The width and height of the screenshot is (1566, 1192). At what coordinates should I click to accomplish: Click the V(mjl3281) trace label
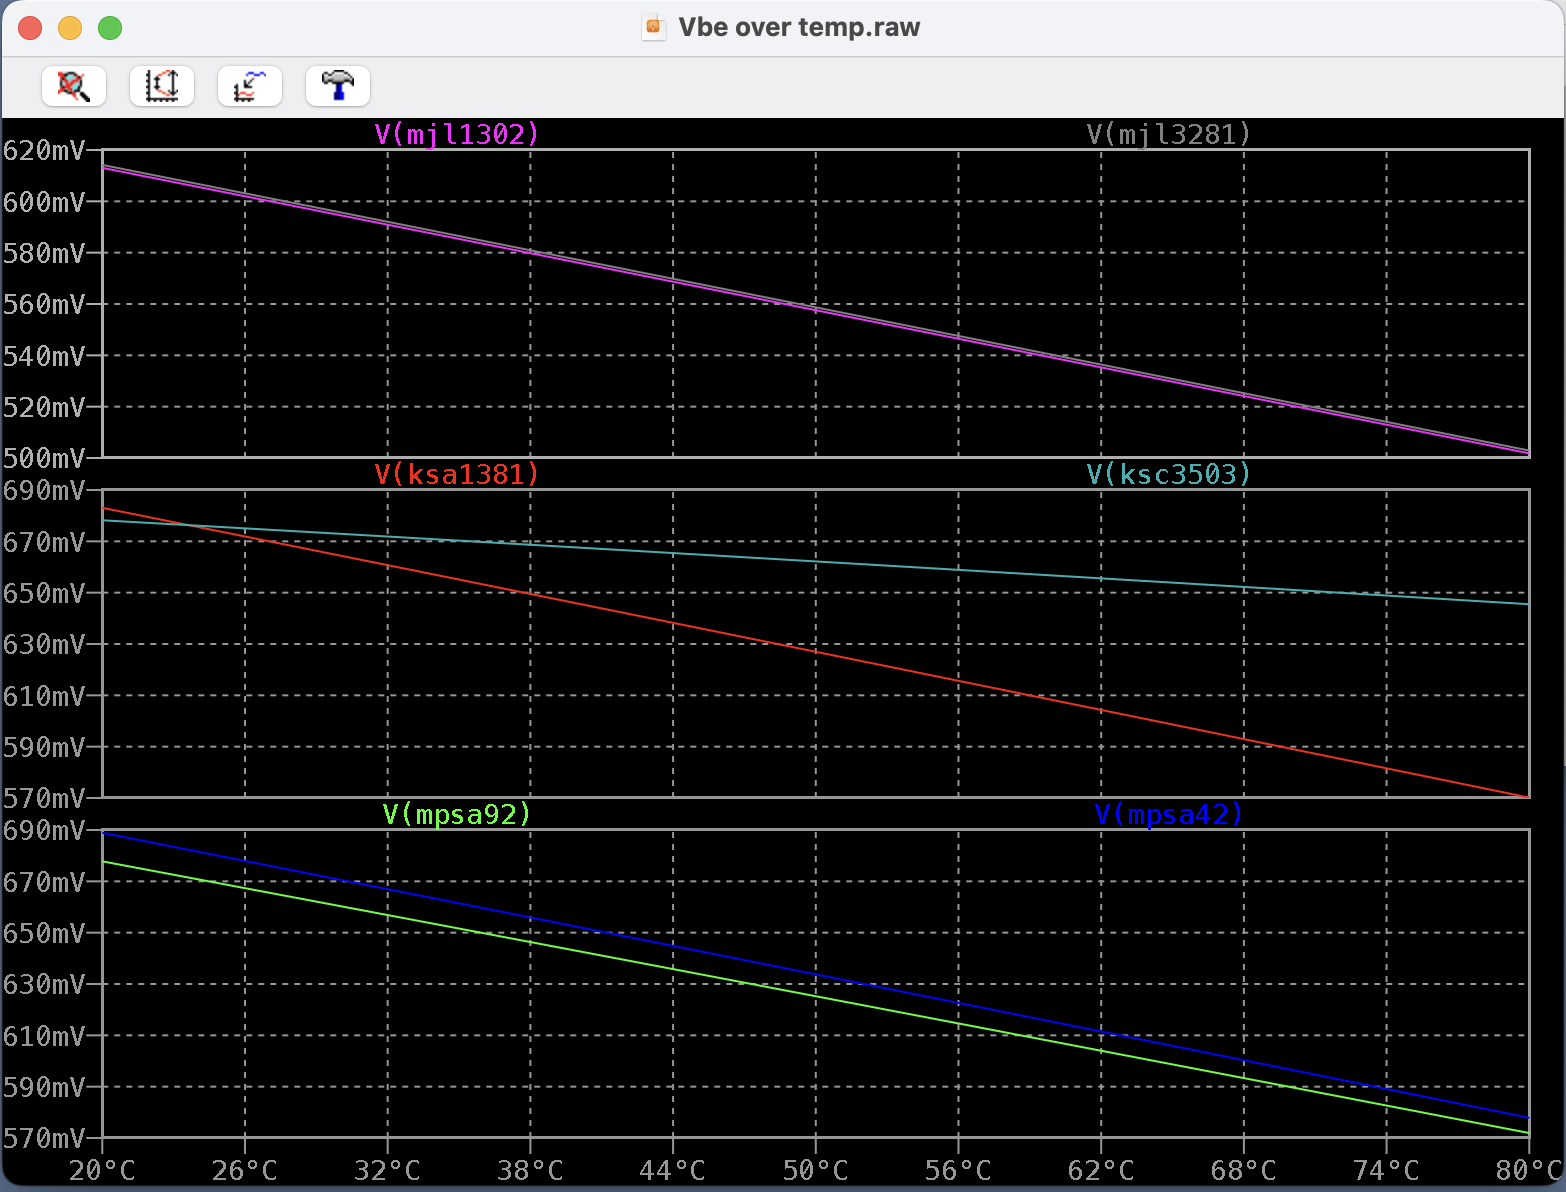pyautogui.click(x=1169, y=134)
